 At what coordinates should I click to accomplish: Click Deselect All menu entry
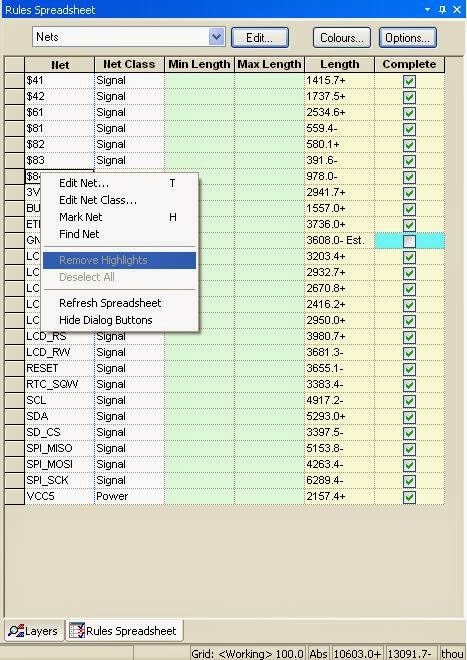click(119, 277)
